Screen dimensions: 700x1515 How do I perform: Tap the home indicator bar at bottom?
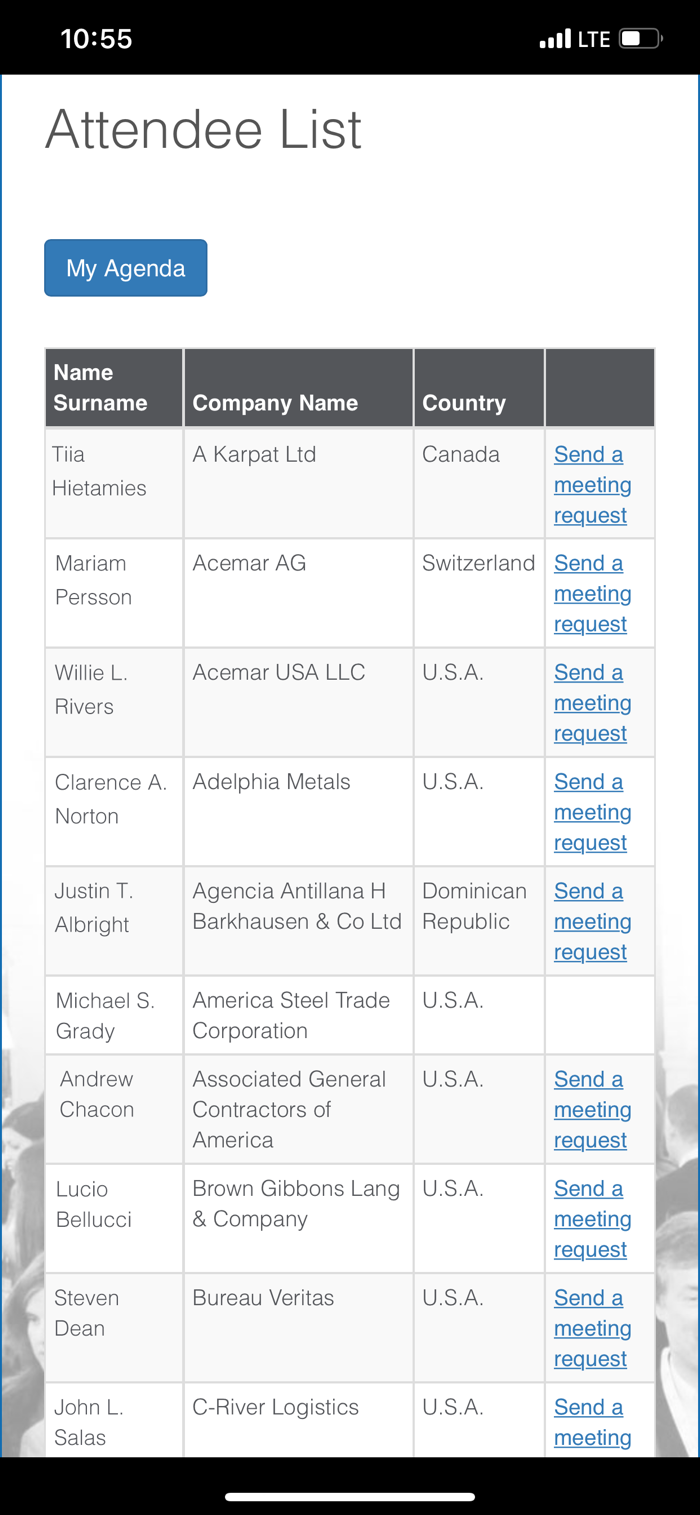pyautogui.click(x=350, y=1497)
